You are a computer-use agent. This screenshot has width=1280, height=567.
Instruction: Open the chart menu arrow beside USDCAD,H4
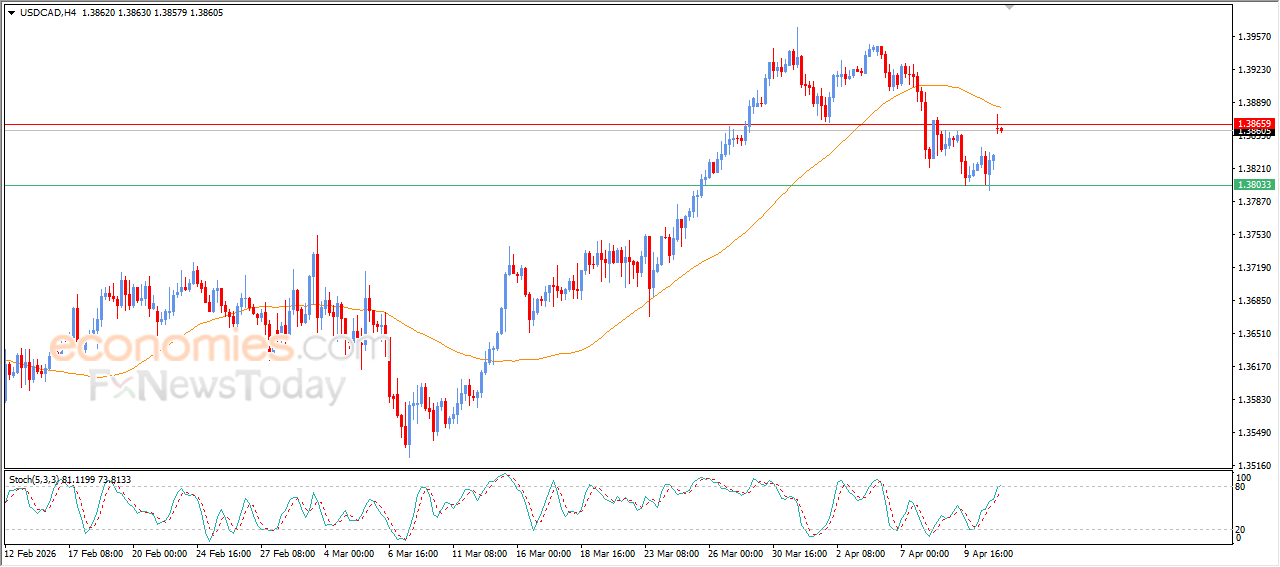point(11,13)
